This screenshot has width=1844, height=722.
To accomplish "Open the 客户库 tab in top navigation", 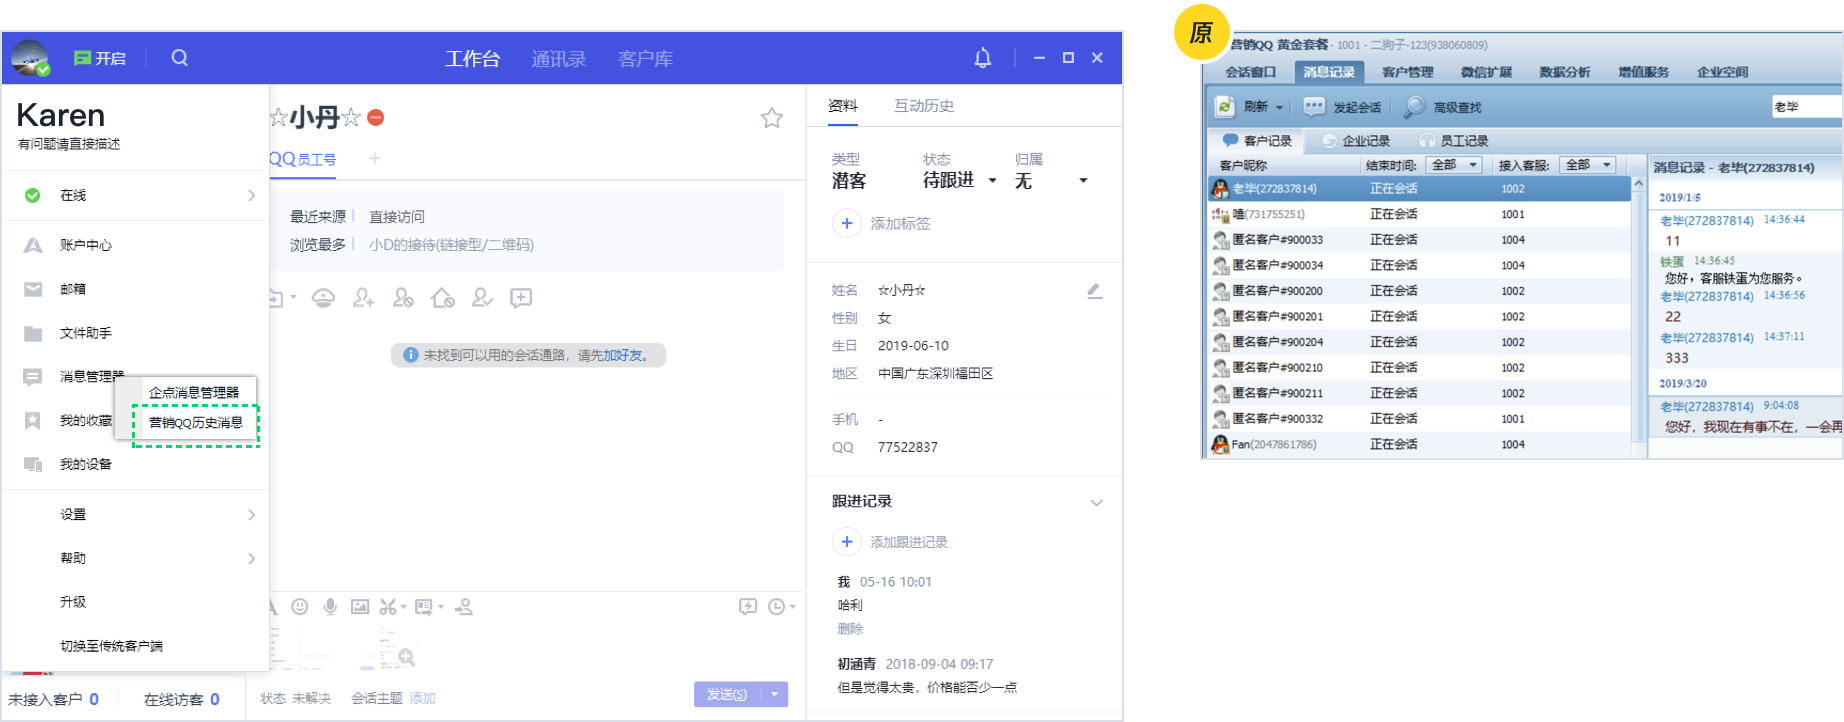I will coord(645,59).
